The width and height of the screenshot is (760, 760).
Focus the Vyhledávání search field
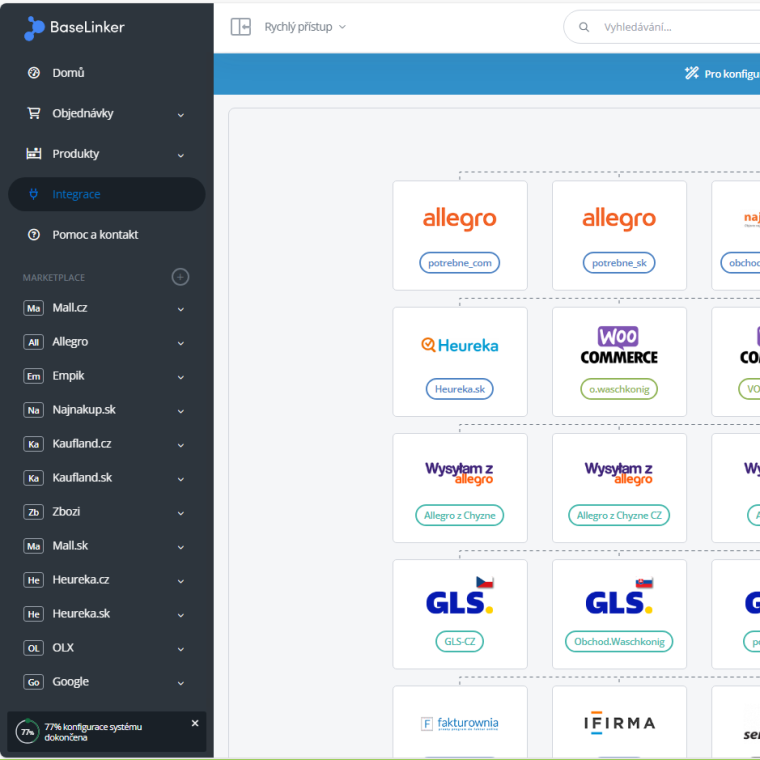pos(662,27)
